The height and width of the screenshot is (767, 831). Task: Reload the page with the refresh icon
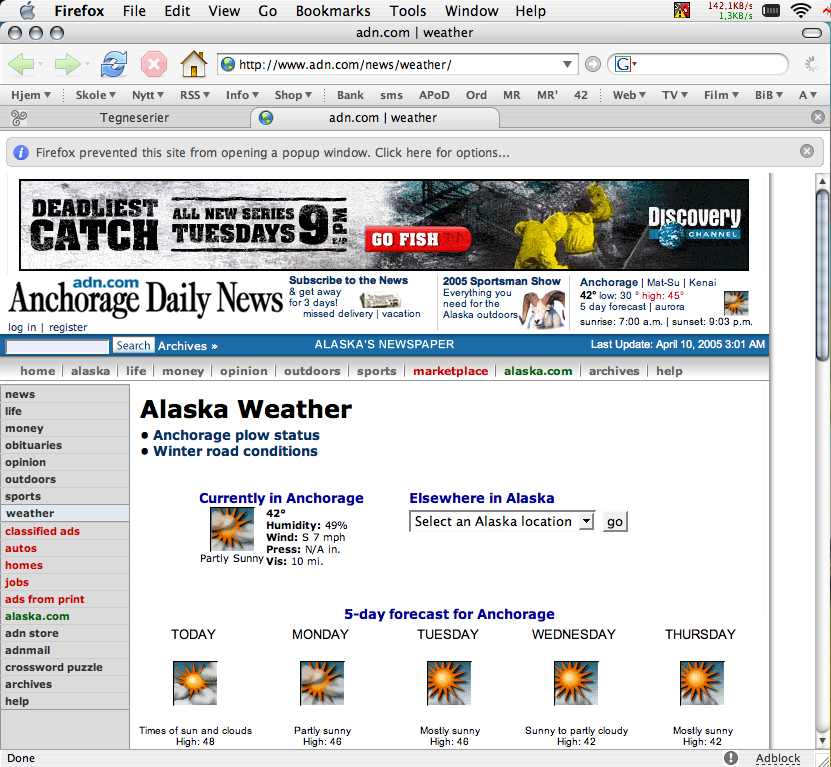(113, 64)
